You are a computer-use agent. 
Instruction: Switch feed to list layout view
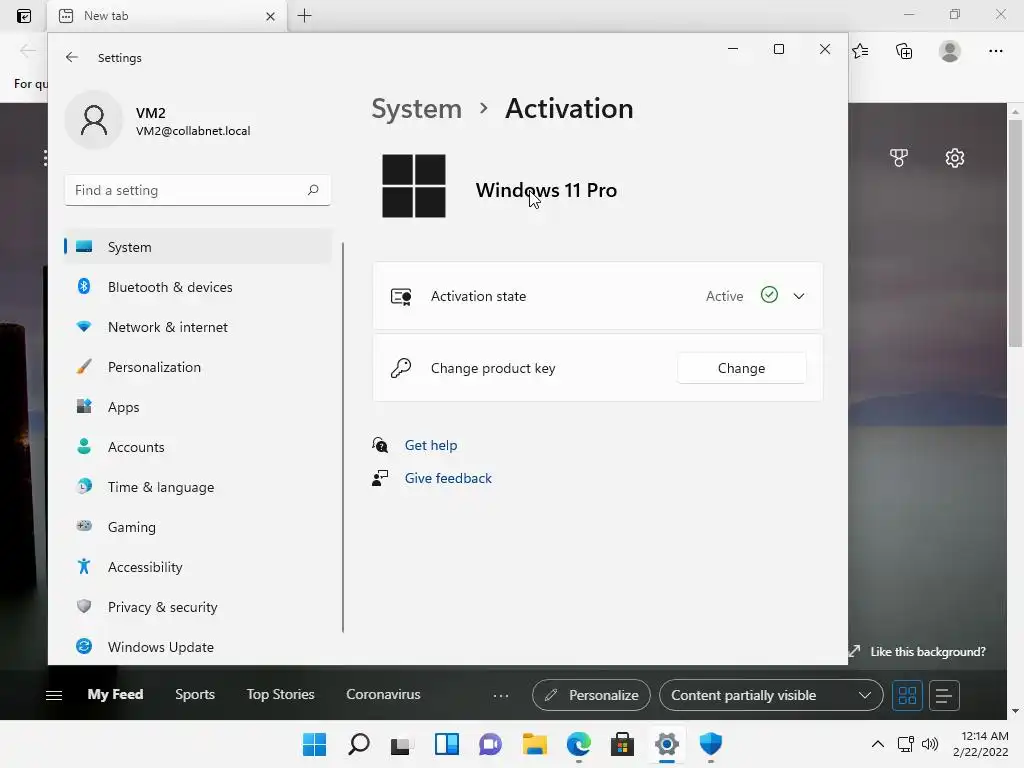944,695
